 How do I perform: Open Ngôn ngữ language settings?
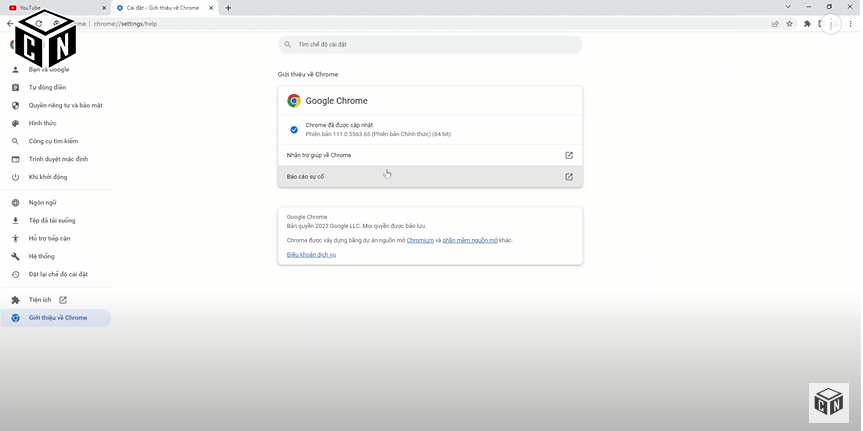(x=42, y=202)
